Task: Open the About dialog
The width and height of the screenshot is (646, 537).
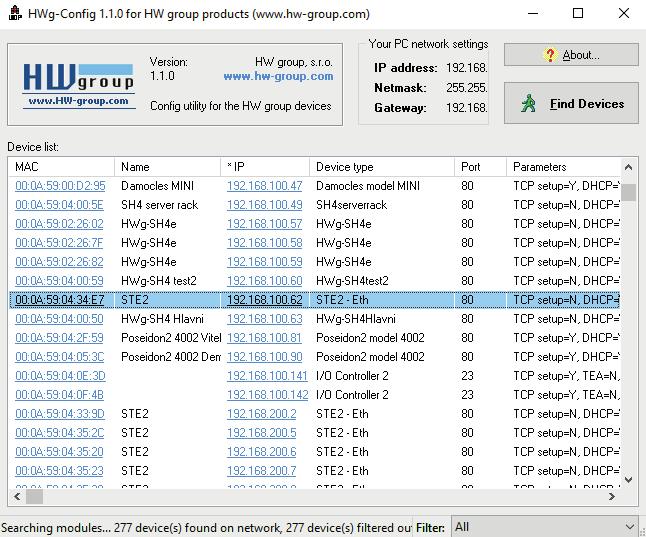Action: [571, 55]
